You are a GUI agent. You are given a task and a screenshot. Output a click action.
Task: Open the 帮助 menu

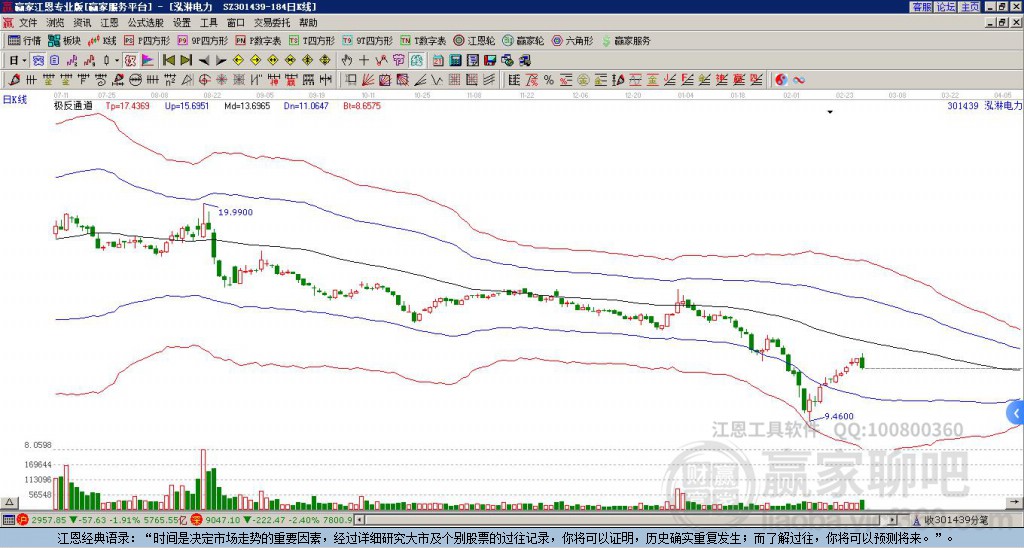coord(308,23)
